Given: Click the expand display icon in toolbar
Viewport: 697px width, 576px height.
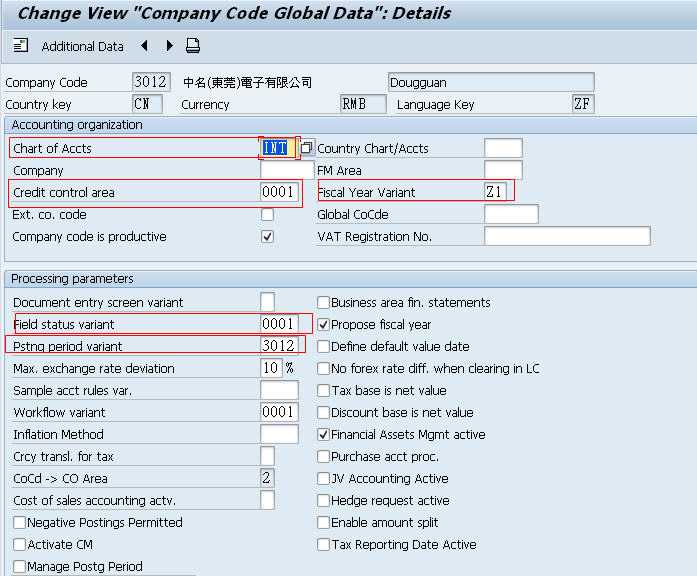Looking at the screenshot, I should click(20, 45).
